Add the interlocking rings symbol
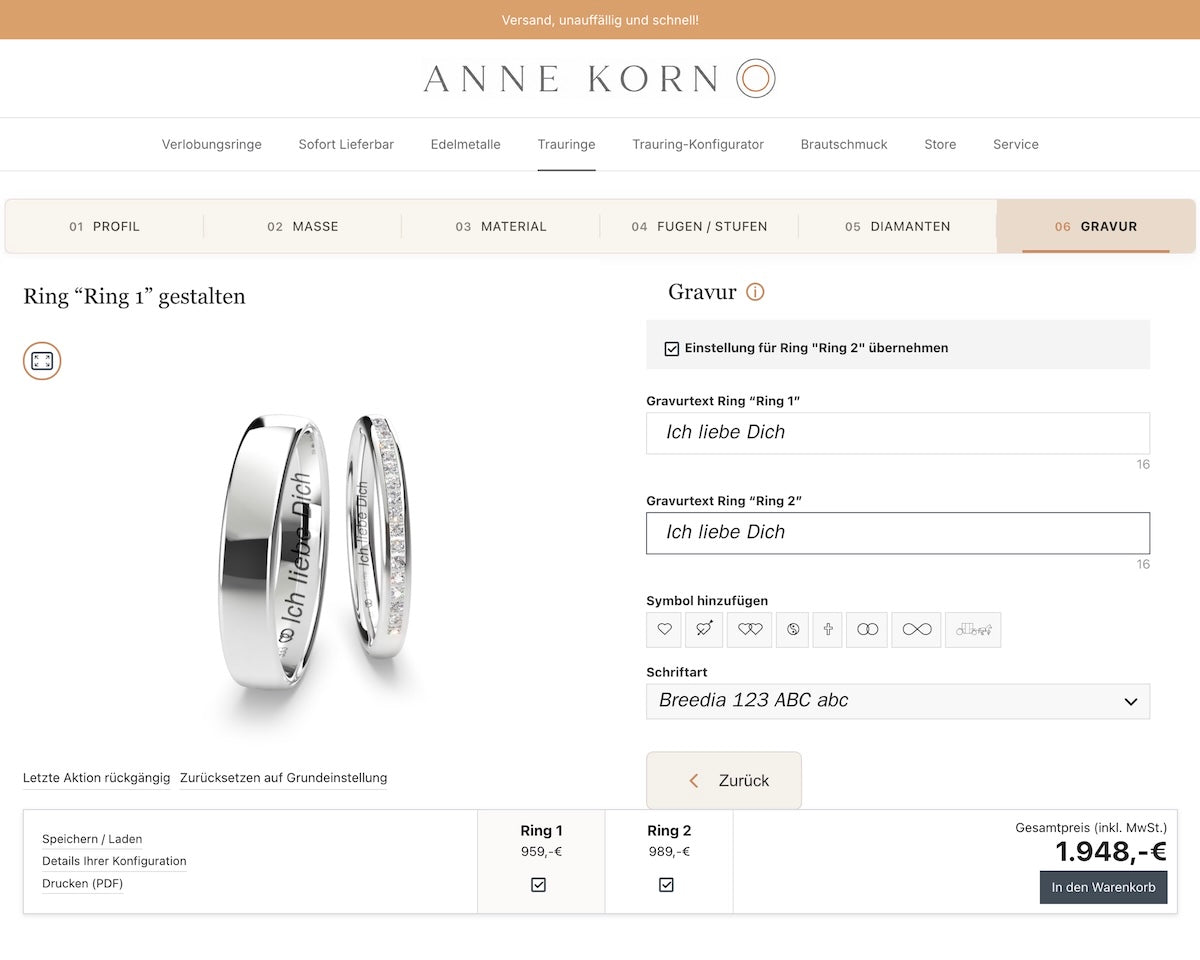Screen dimensions: 1200x960 tap(867, 629)
